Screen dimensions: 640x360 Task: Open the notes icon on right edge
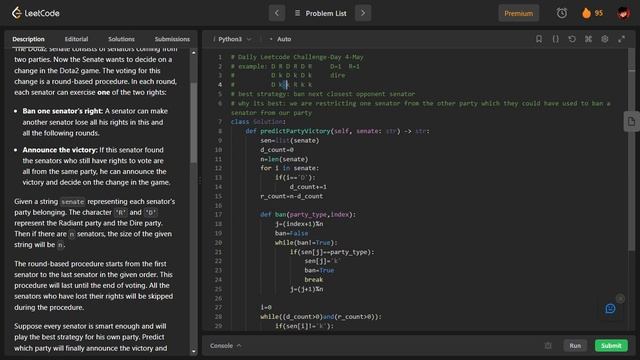coord(631,121)
